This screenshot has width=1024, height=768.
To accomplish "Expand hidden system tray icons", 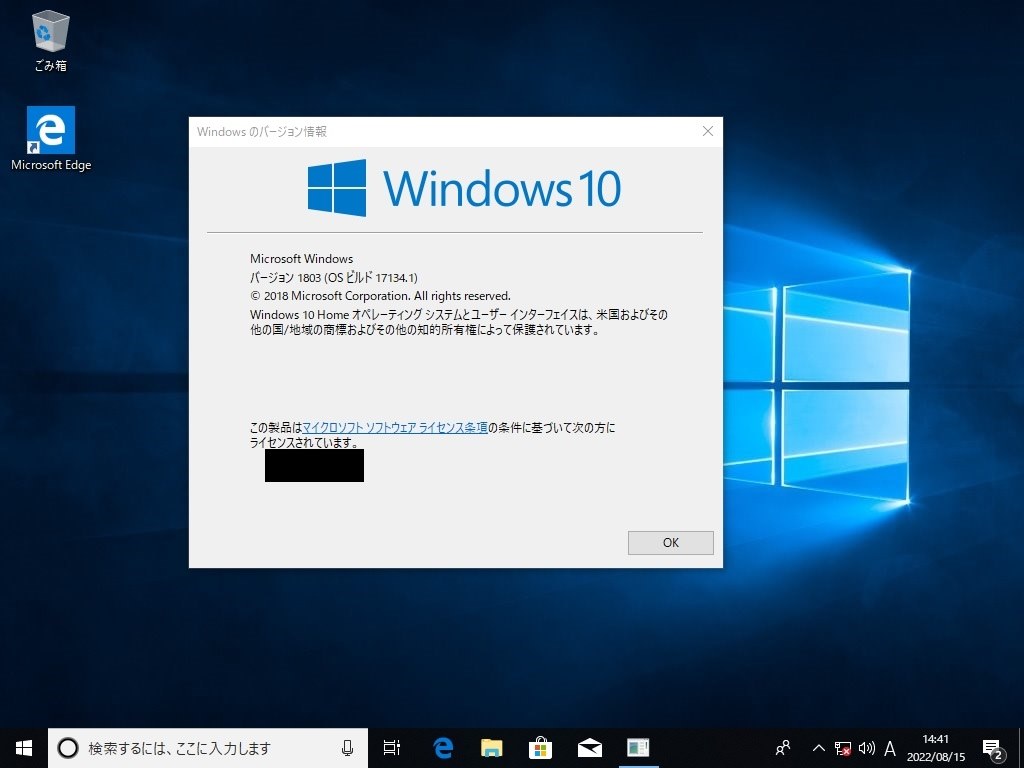I will (x=818, y=748).
